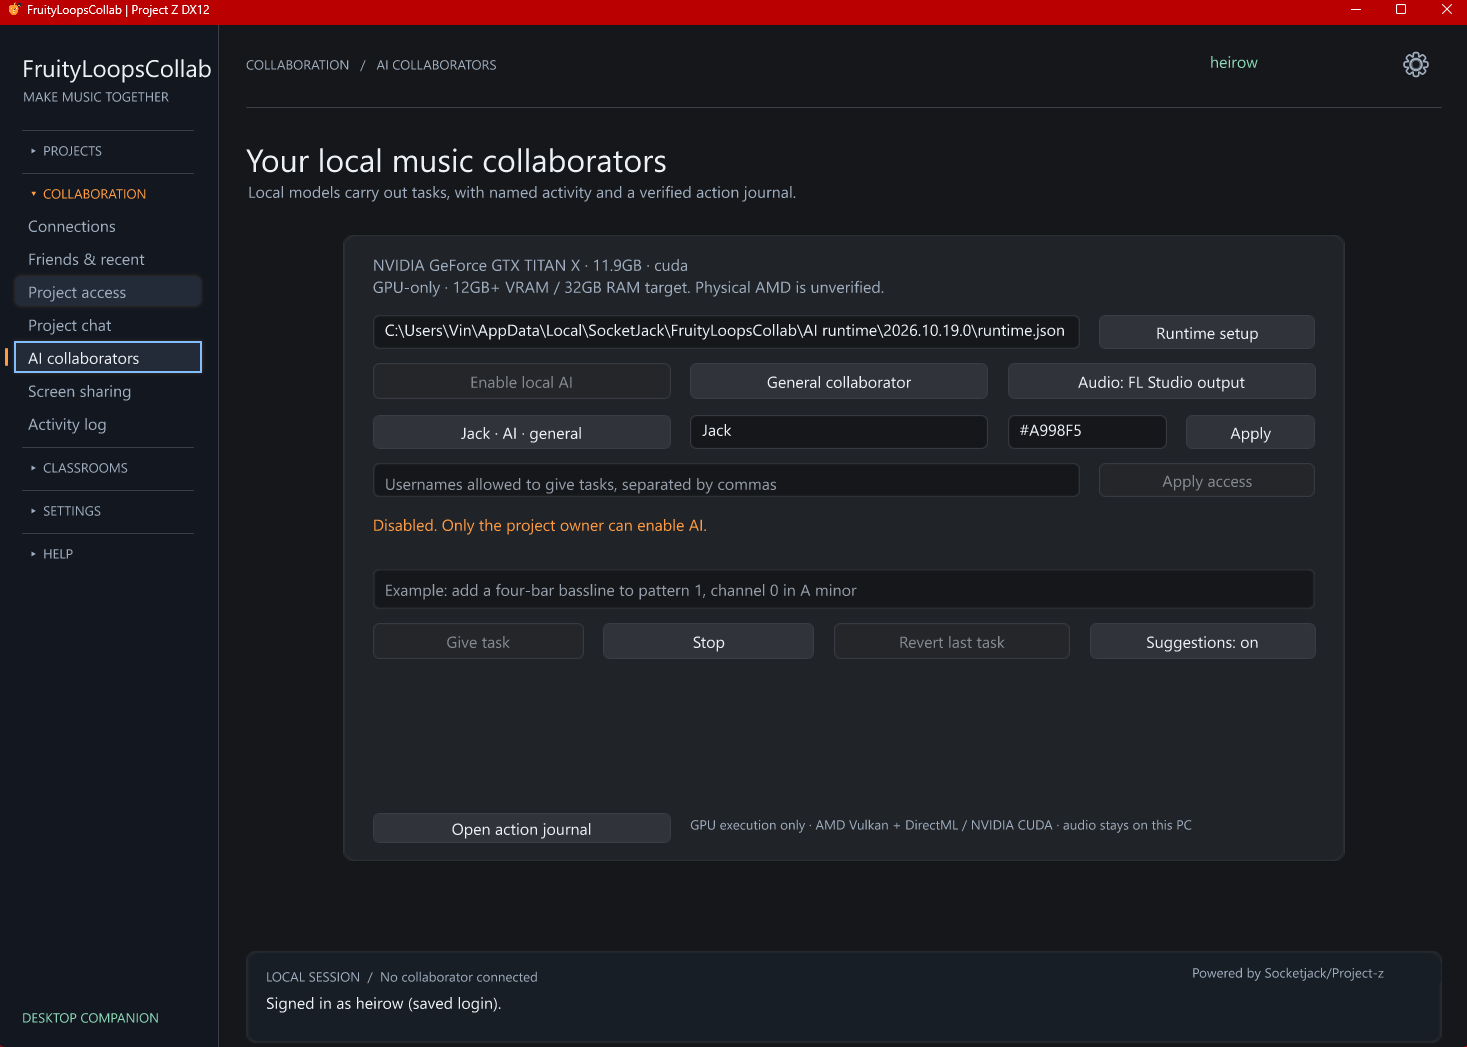Open the General collaborator selector
1467x1047 pixels.
coord(839,382)
